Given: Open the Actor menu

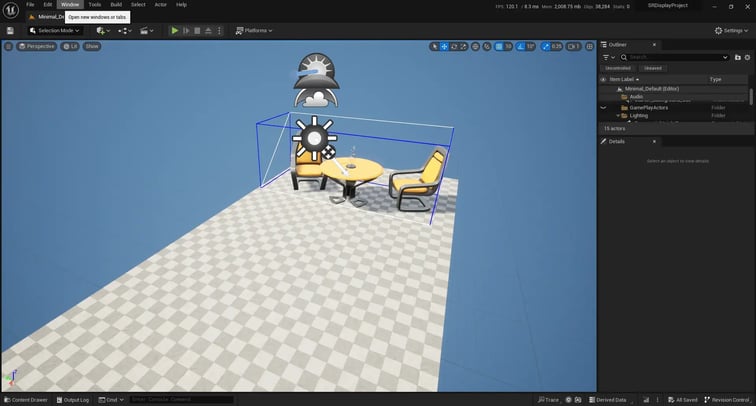Looking at the screenshot, I should pyautogui.click(x=161, y=4).
